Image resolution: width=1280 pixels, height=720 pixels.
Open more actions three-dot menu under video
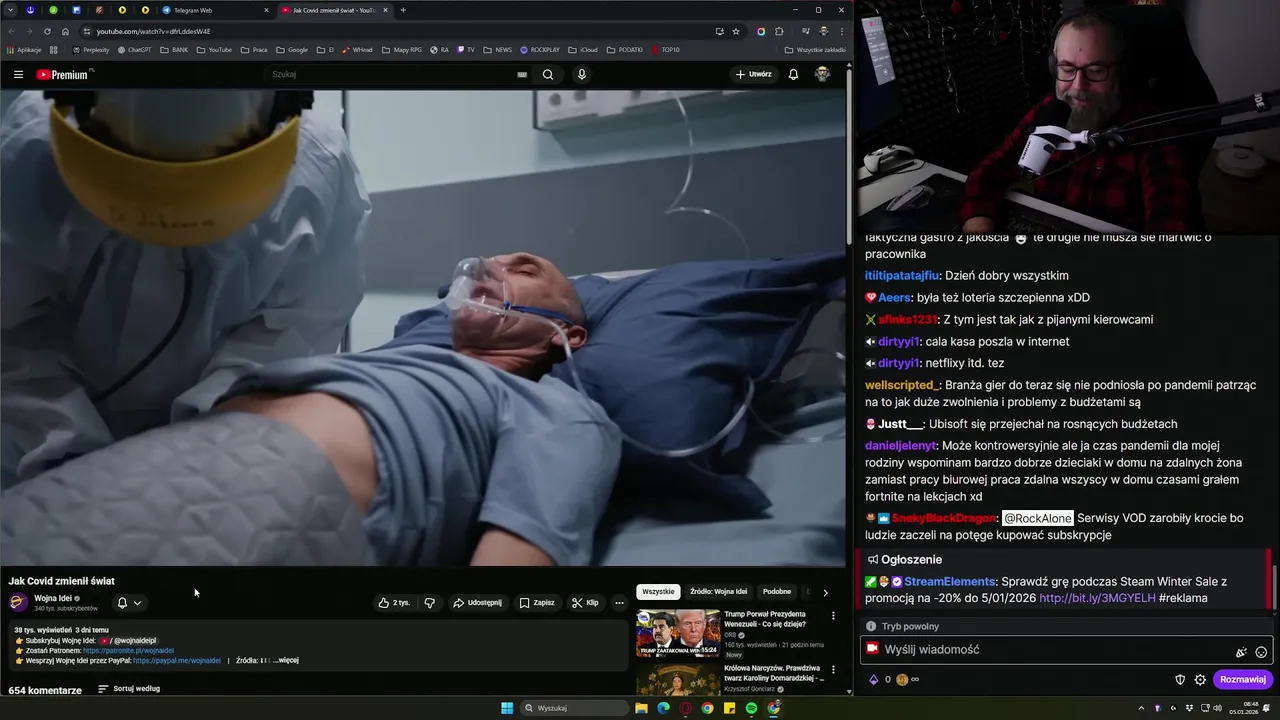click(619, 603)
